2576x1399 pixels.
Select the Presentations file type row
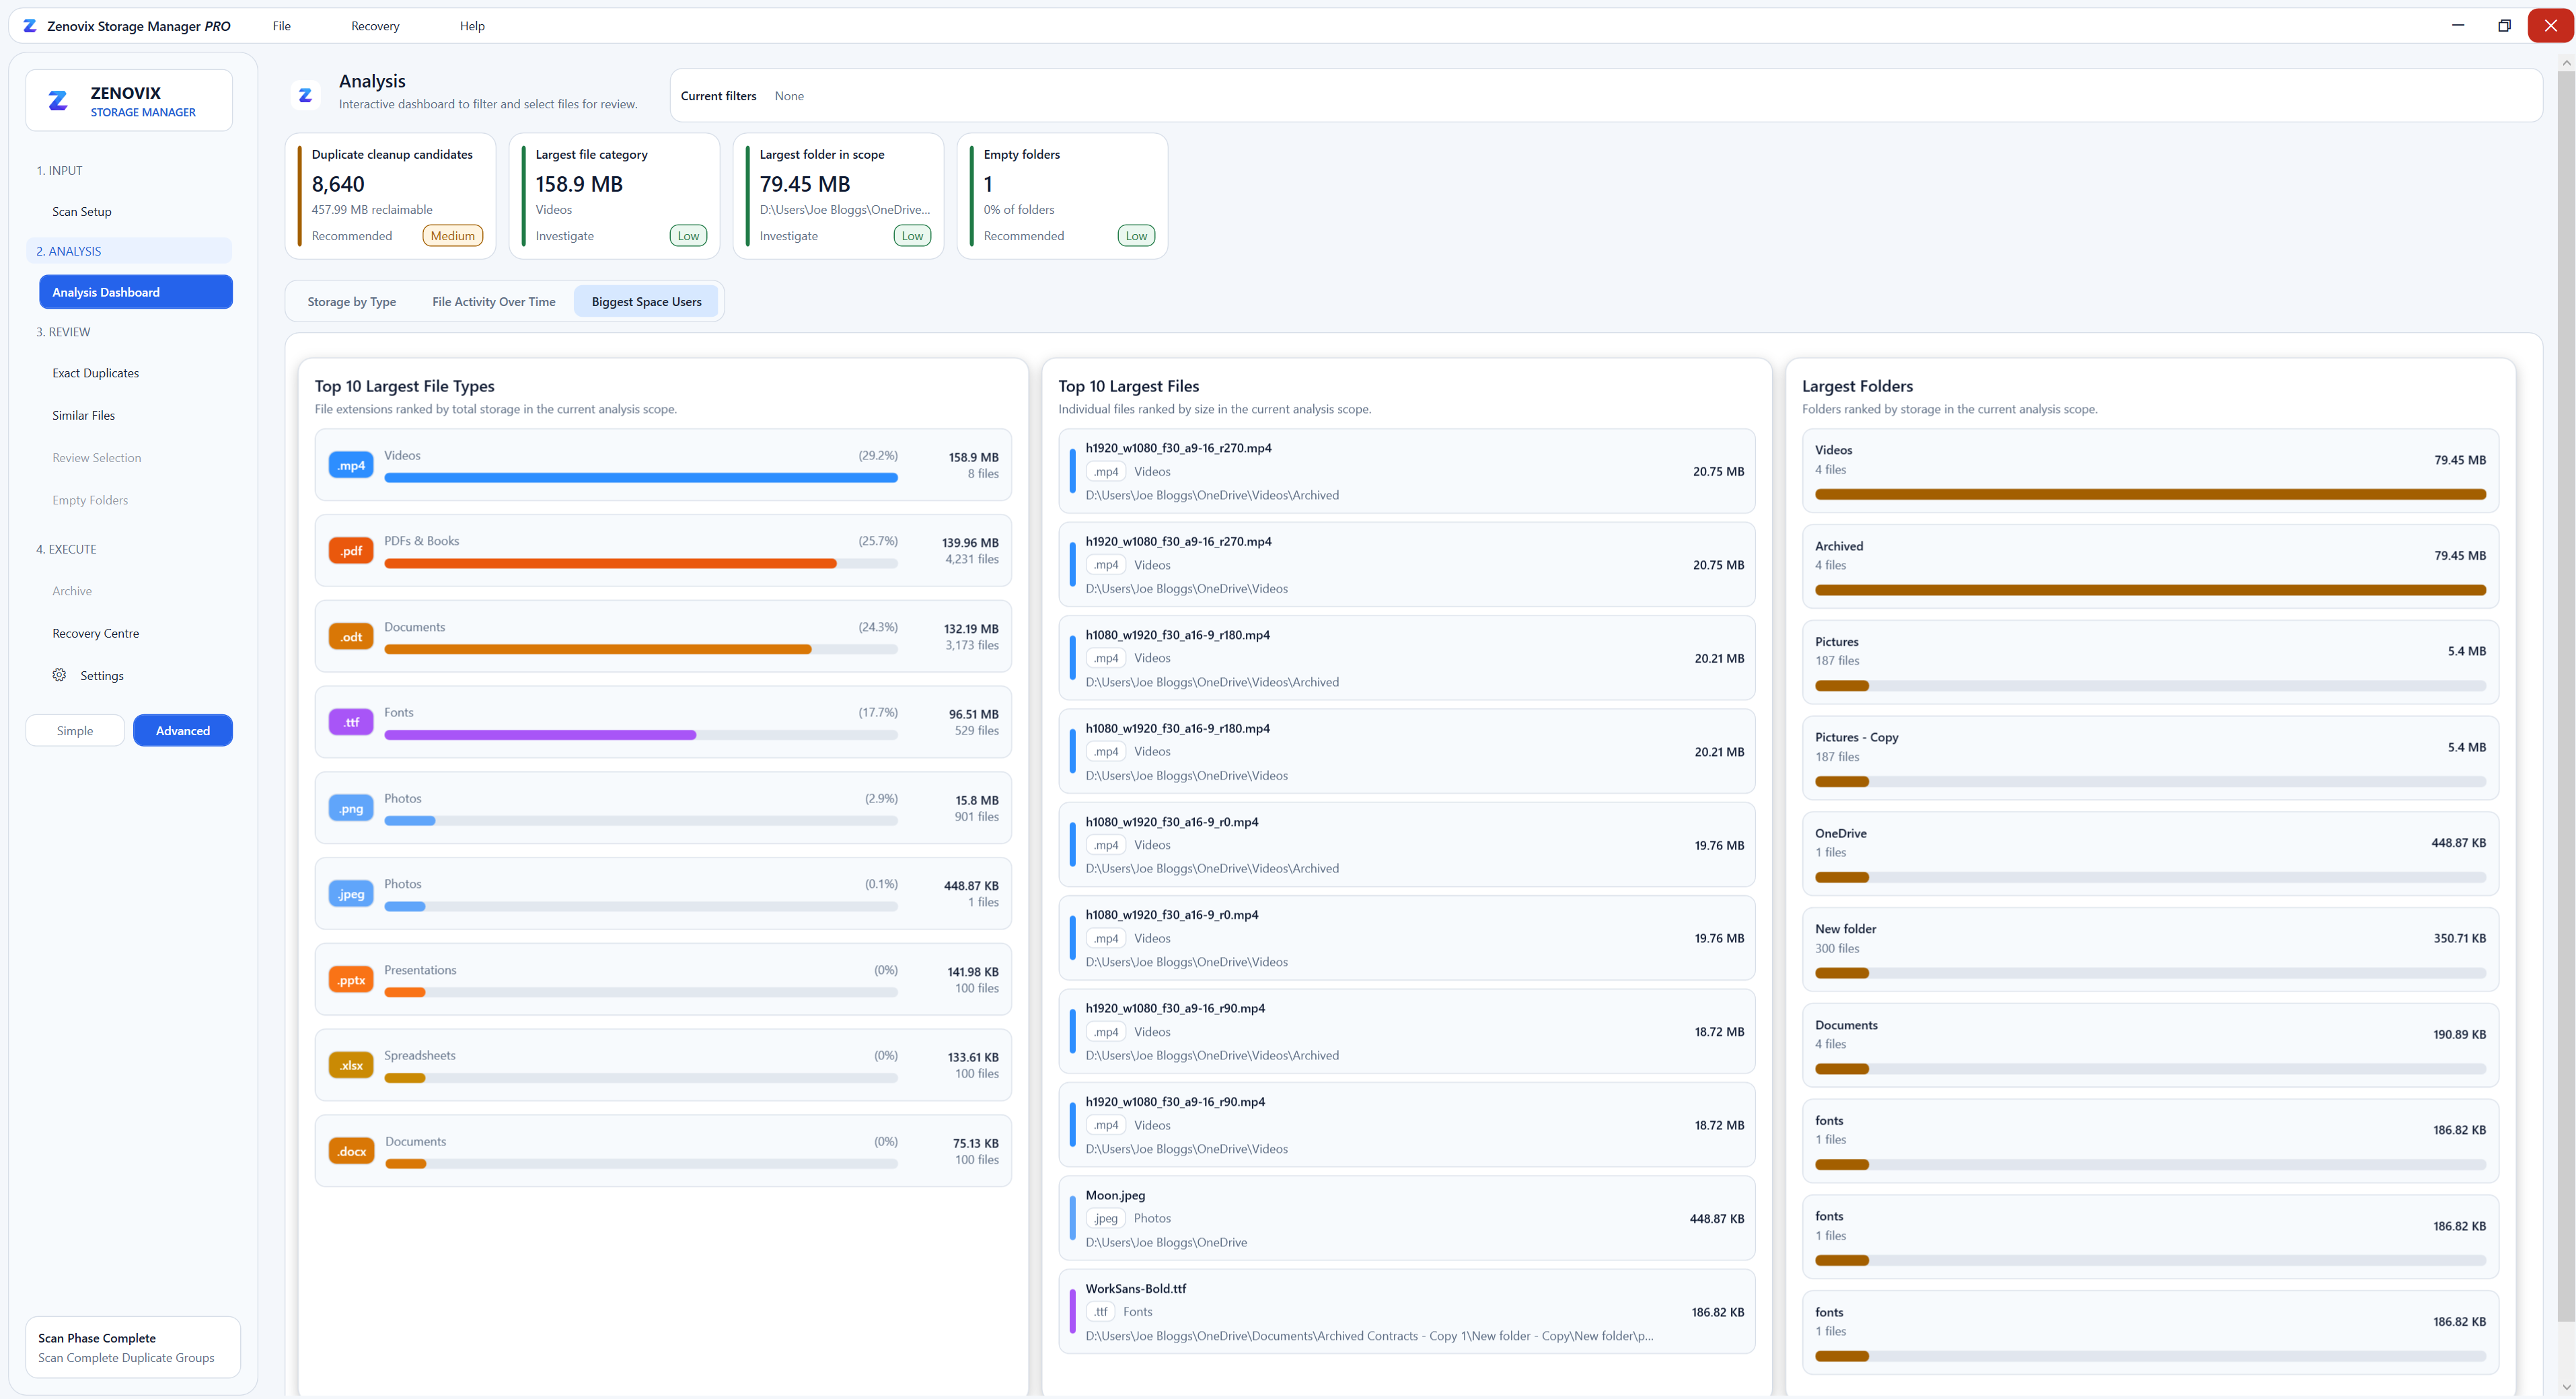click(x=663, y=979)
